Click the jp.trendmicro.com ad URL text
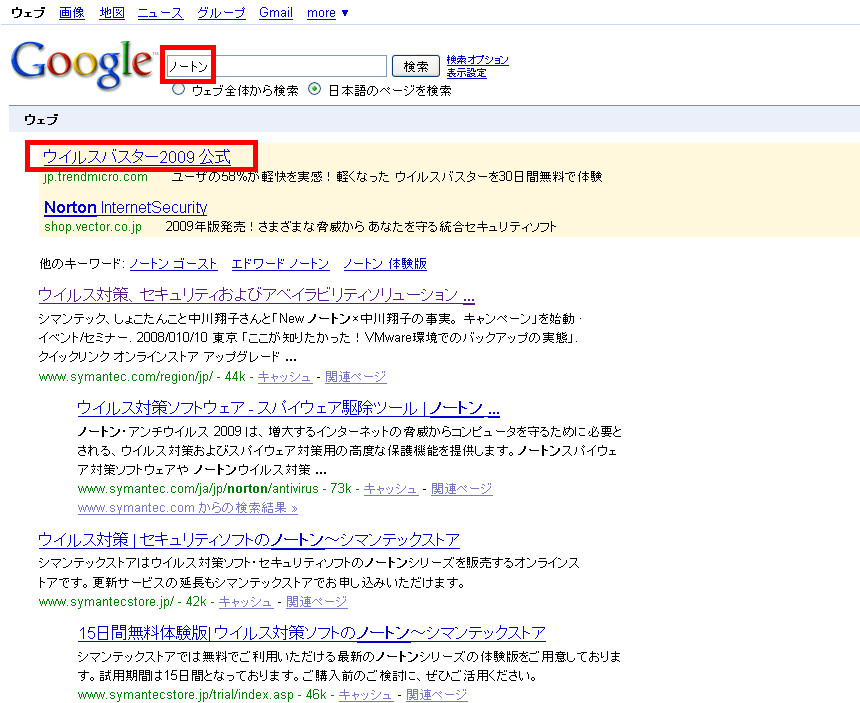860x703 pixels. click(x=95, y=177)
